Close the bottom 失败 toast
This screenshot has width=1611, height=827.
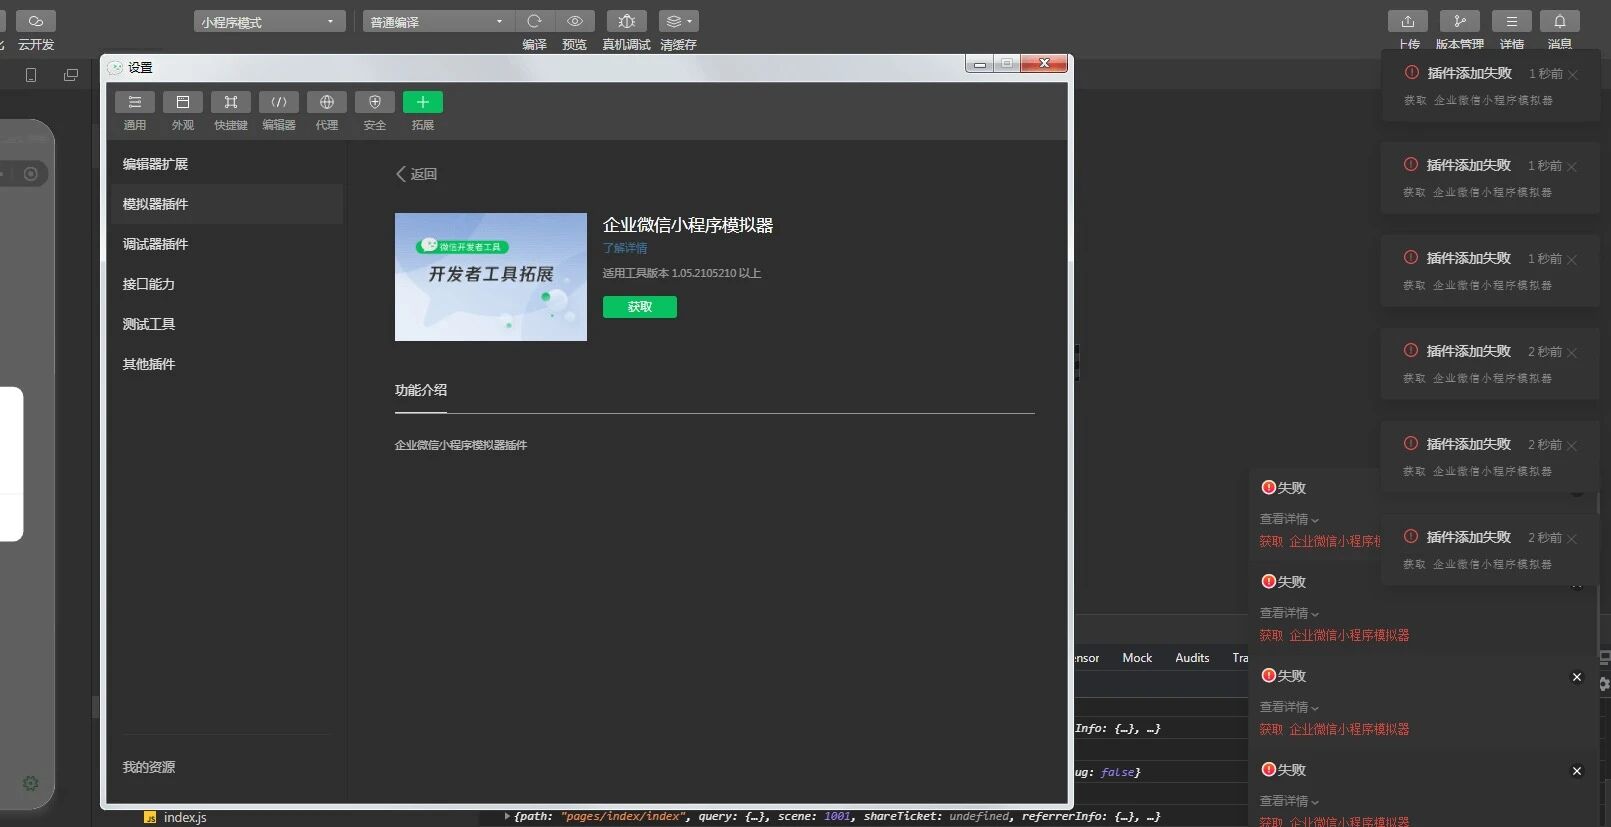[1577, 771]
